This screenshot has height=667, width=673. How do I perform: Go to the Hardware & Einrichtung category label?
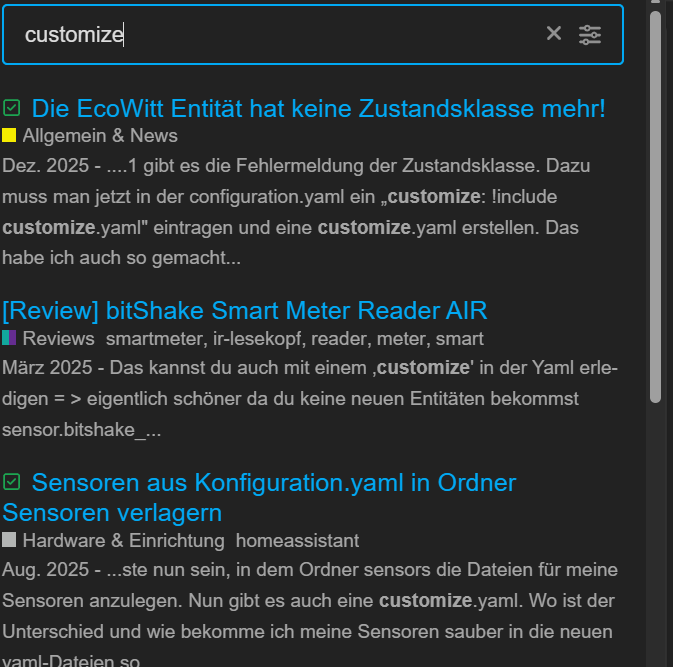coord(123,540)
